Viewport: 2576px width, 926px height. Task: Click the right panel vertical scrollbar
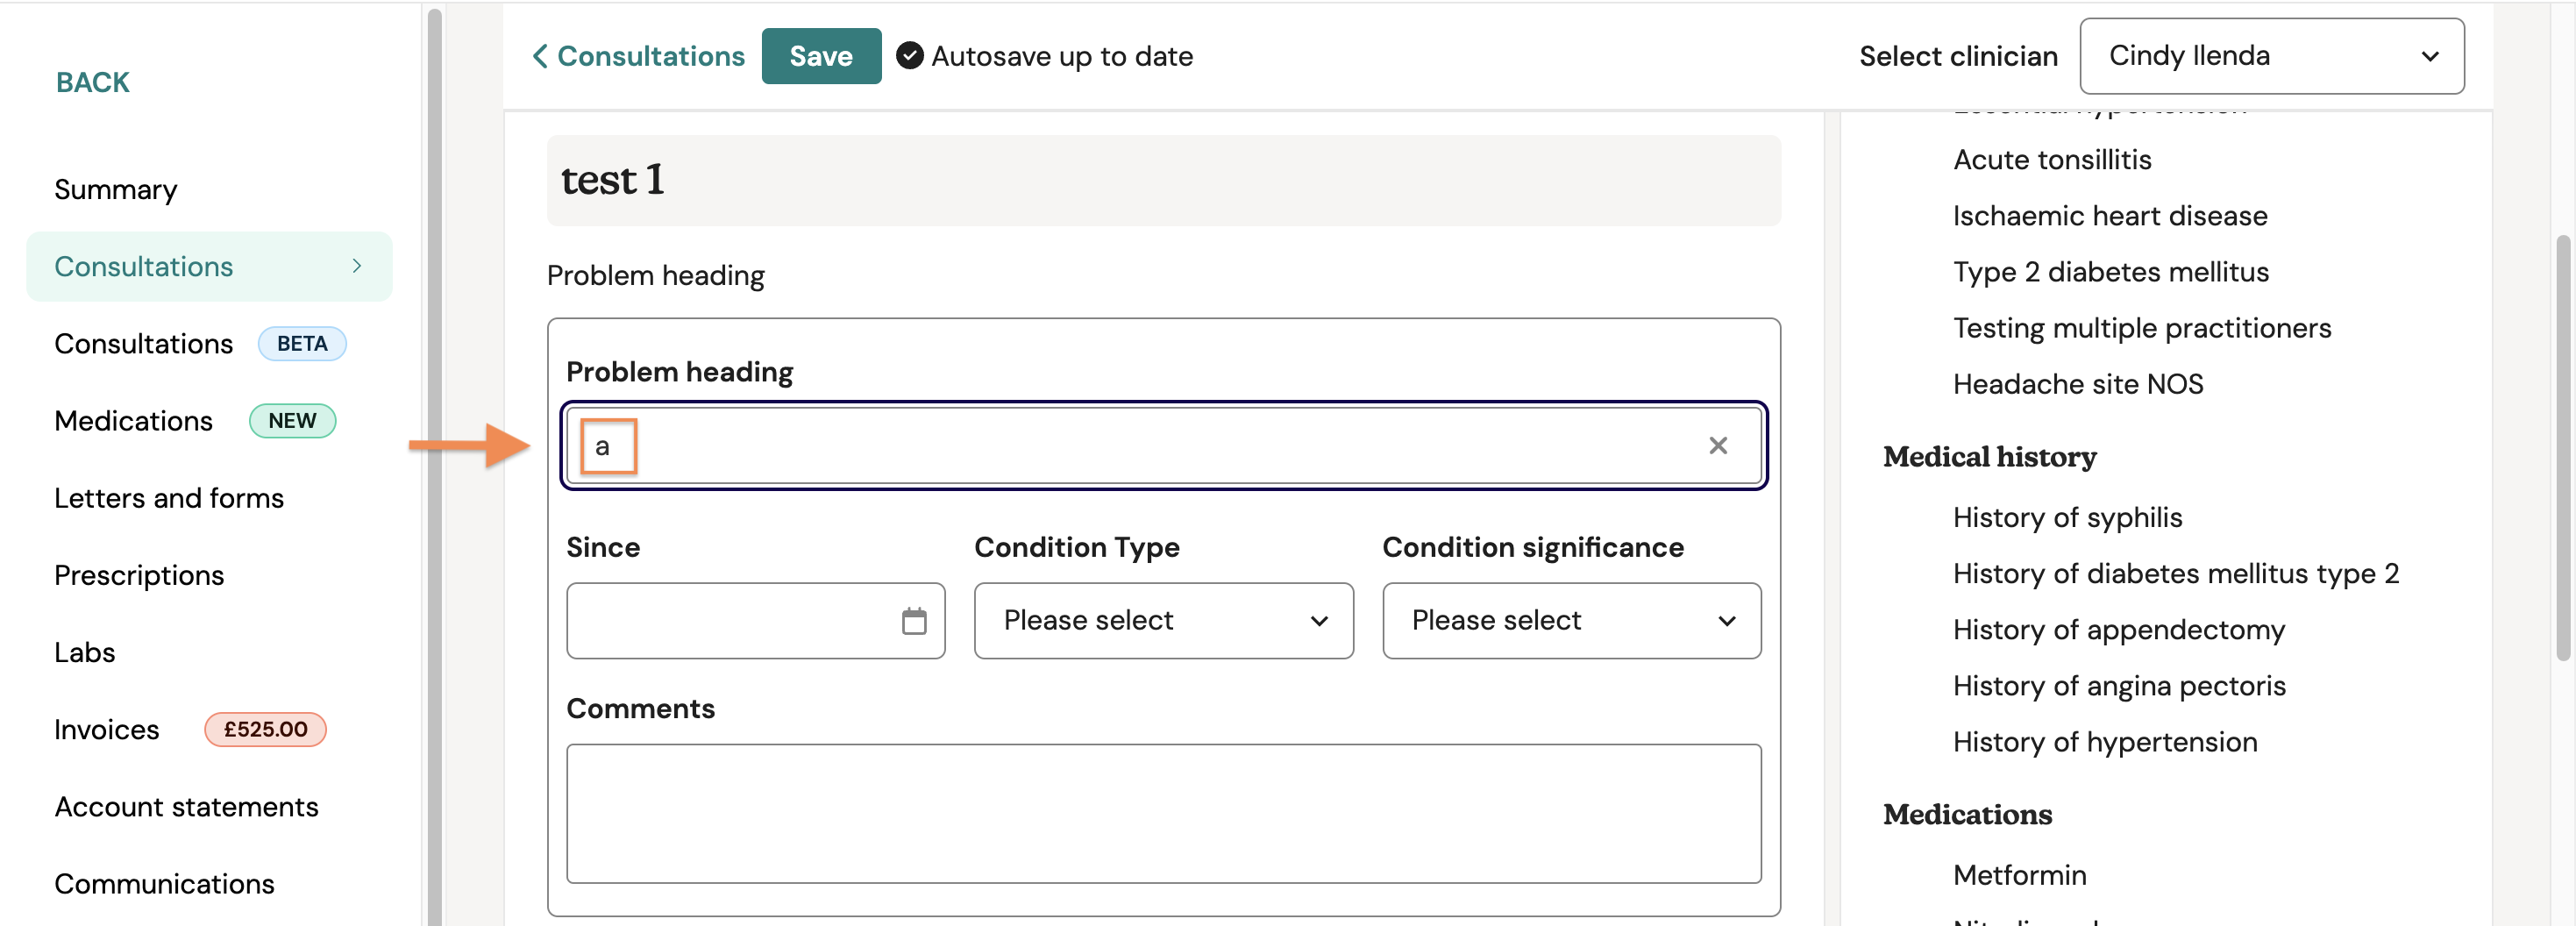pos(2562,448)
